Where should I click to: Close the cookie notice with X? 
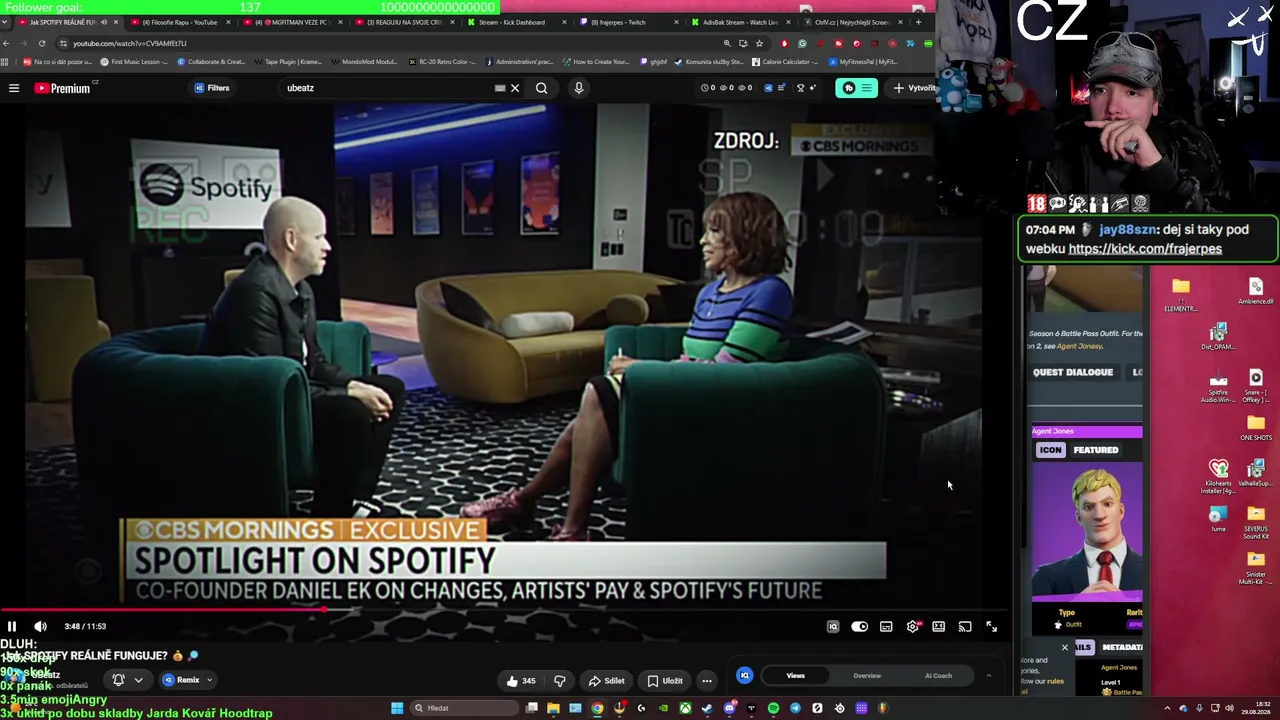(1064, 648)
